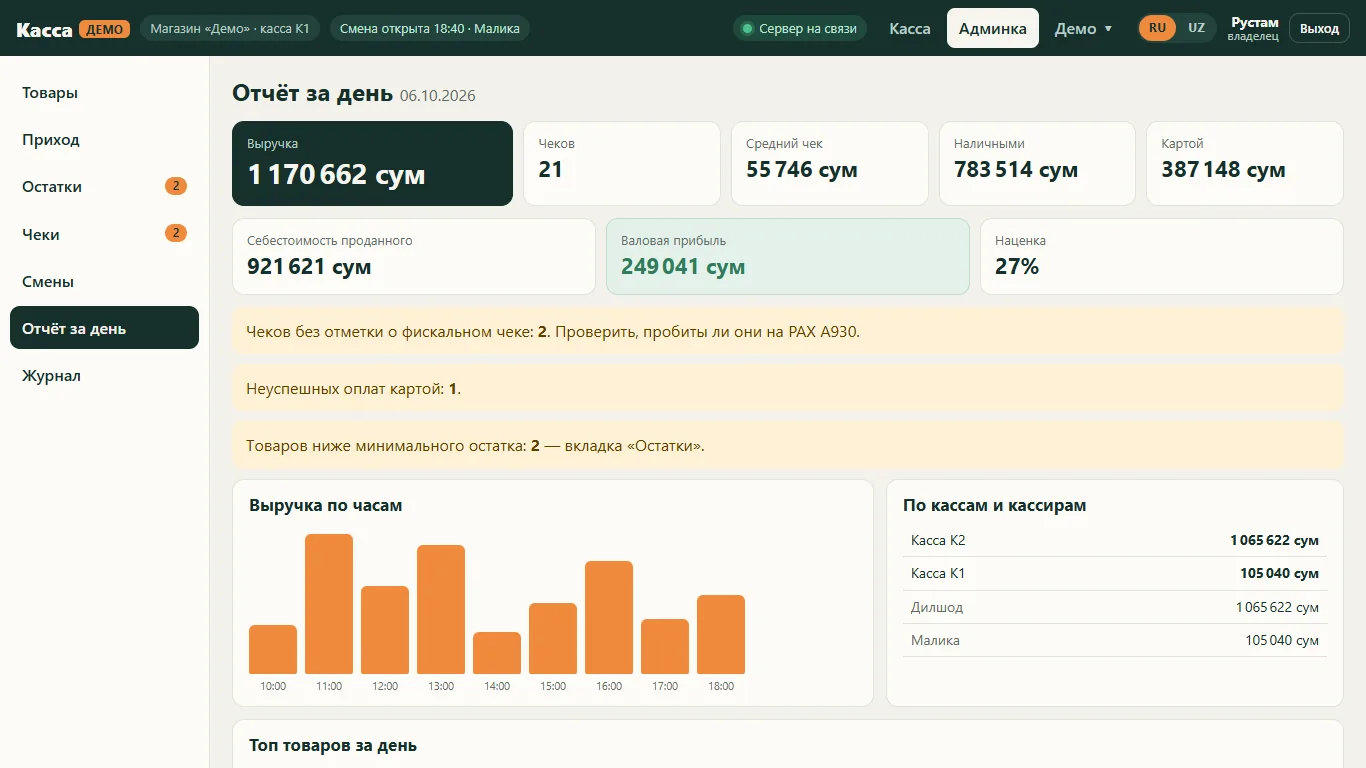The height and width of the screenshot is (768, 1366).
Task: Click the 16:00 revenue bar
Action: pyautogui.click(x=609, y=617)
